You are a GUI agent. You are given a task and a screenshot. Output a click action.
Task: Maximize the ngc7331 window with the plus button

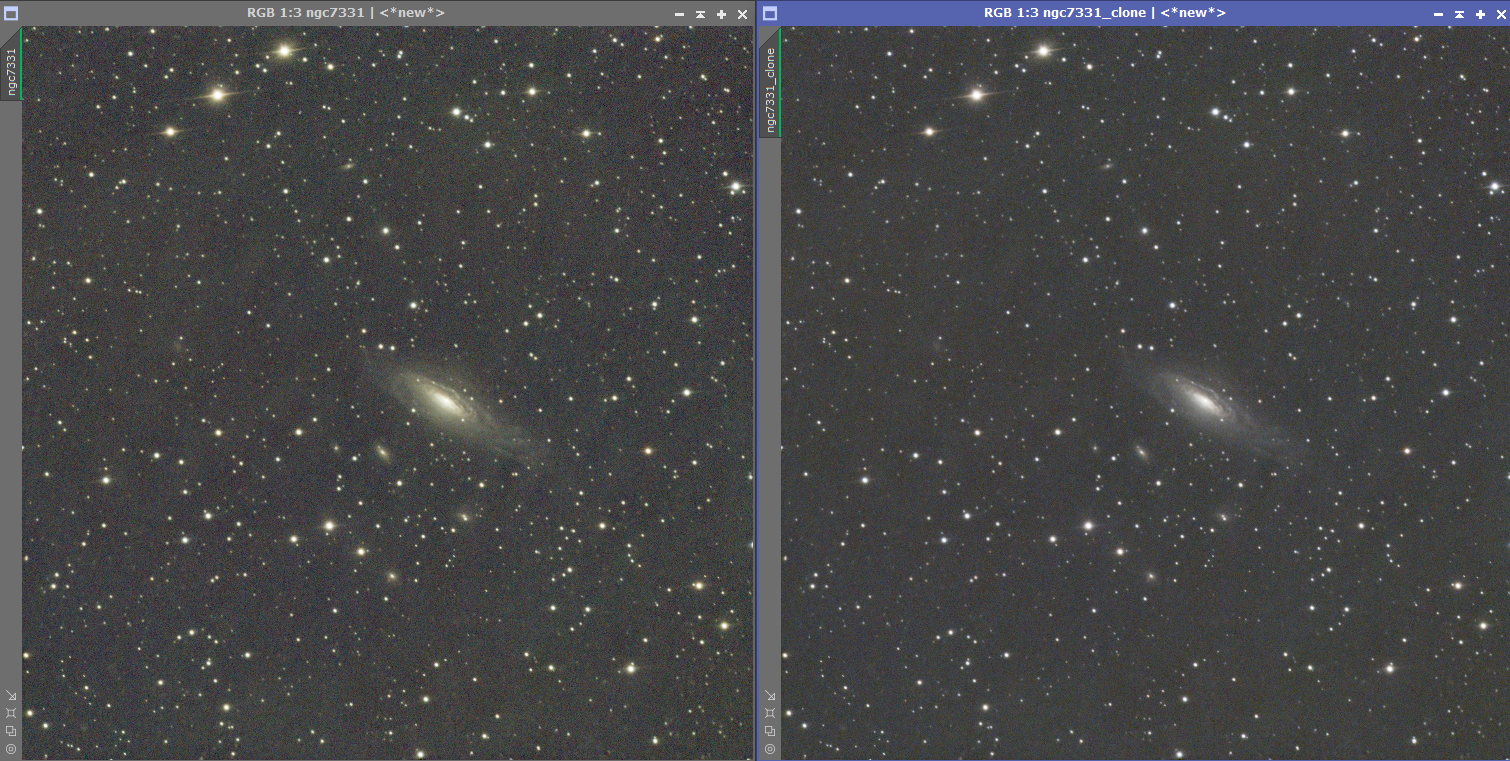click(721, 14)
